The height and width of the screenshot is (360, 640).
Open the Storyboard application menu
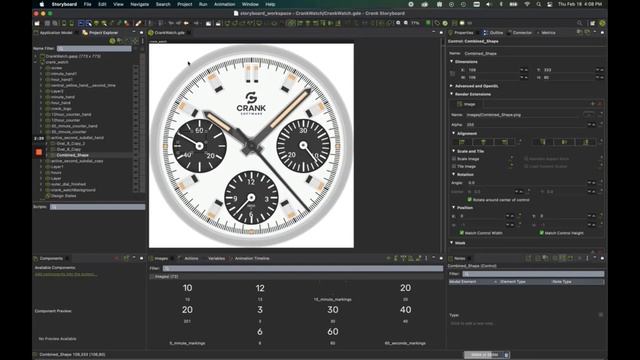[x=64, y=4]
